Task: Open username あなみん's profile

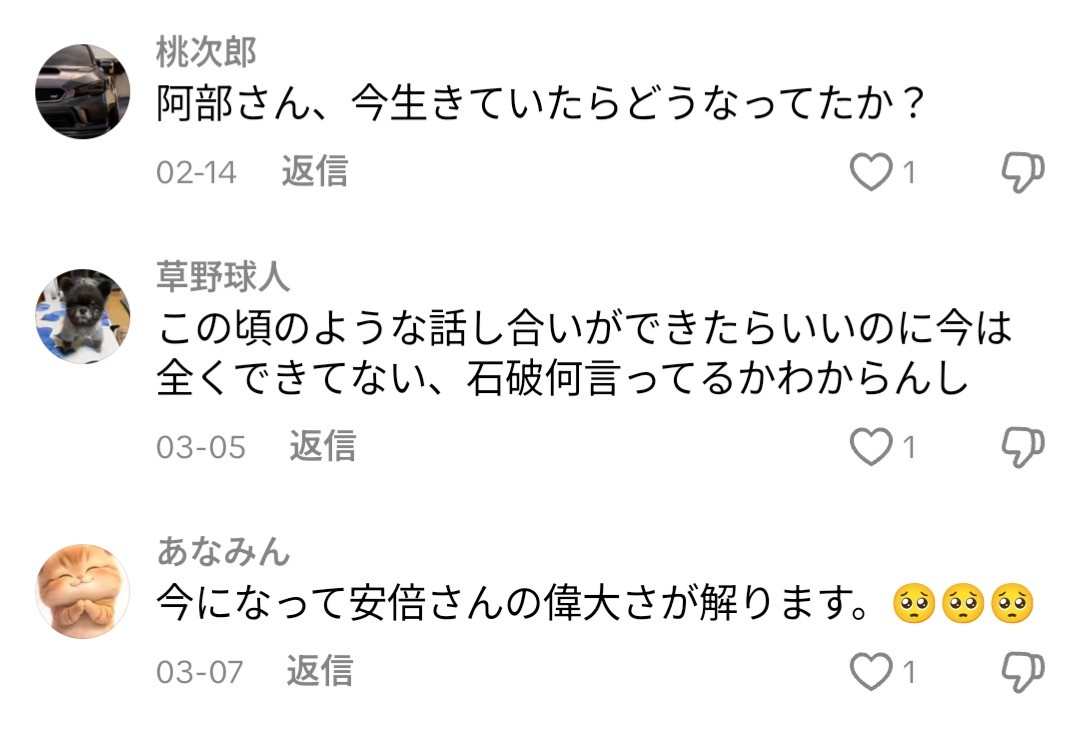Action: pos(223,550)
